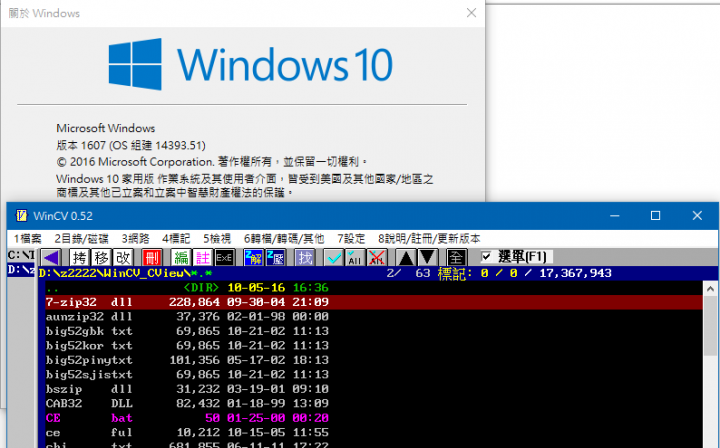720x448 pixels.
Task: Select the CAB32 DLL file row
Action: pyautogui.click(x=374, y=403)
